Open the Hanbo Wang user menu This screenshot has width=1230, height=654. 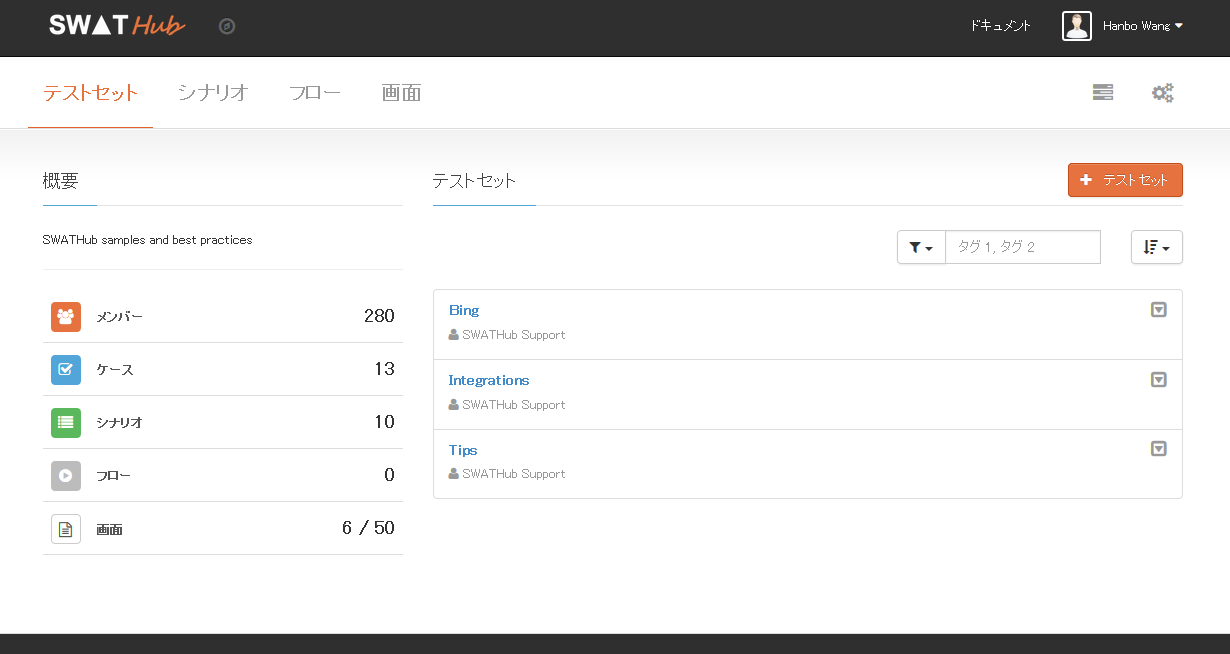point(1142,26)
